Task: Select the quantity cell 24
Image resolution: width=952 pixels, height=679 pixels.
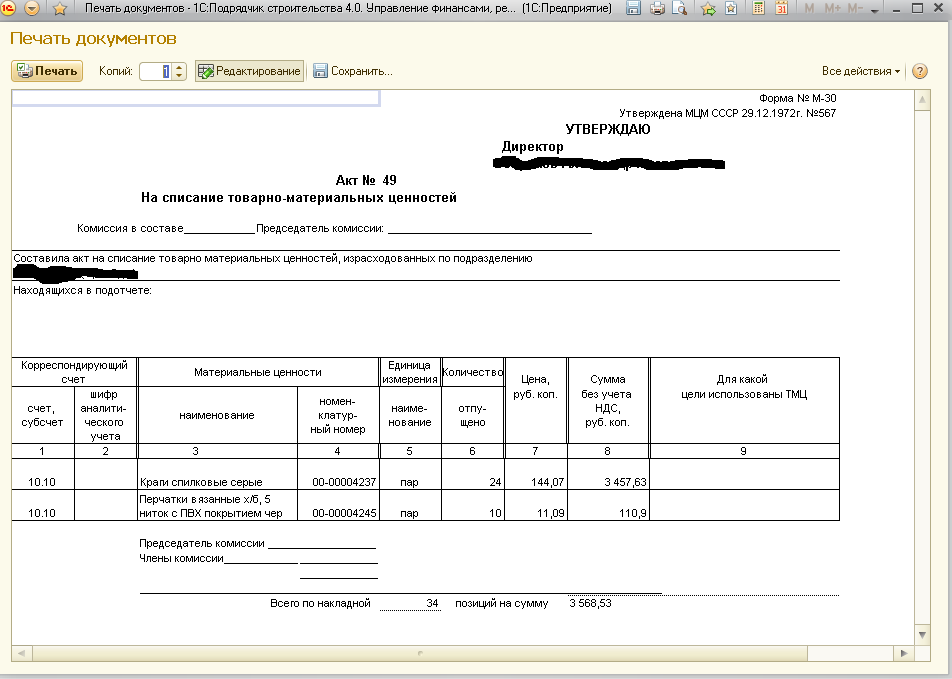Action: click(x=472, y=474)
